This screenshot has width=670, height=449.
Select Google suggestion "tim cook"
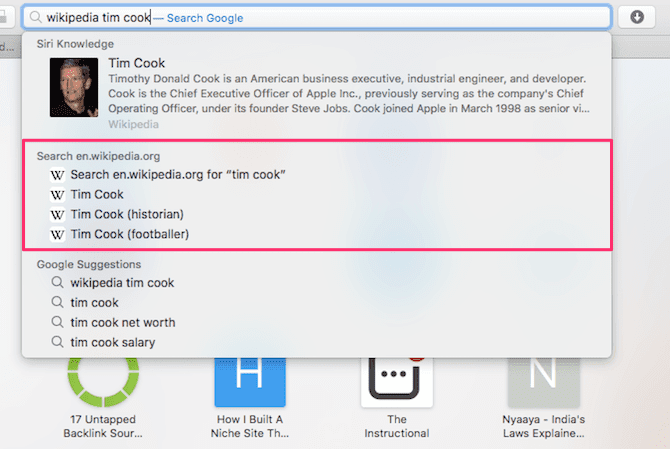tap(317, 302)
